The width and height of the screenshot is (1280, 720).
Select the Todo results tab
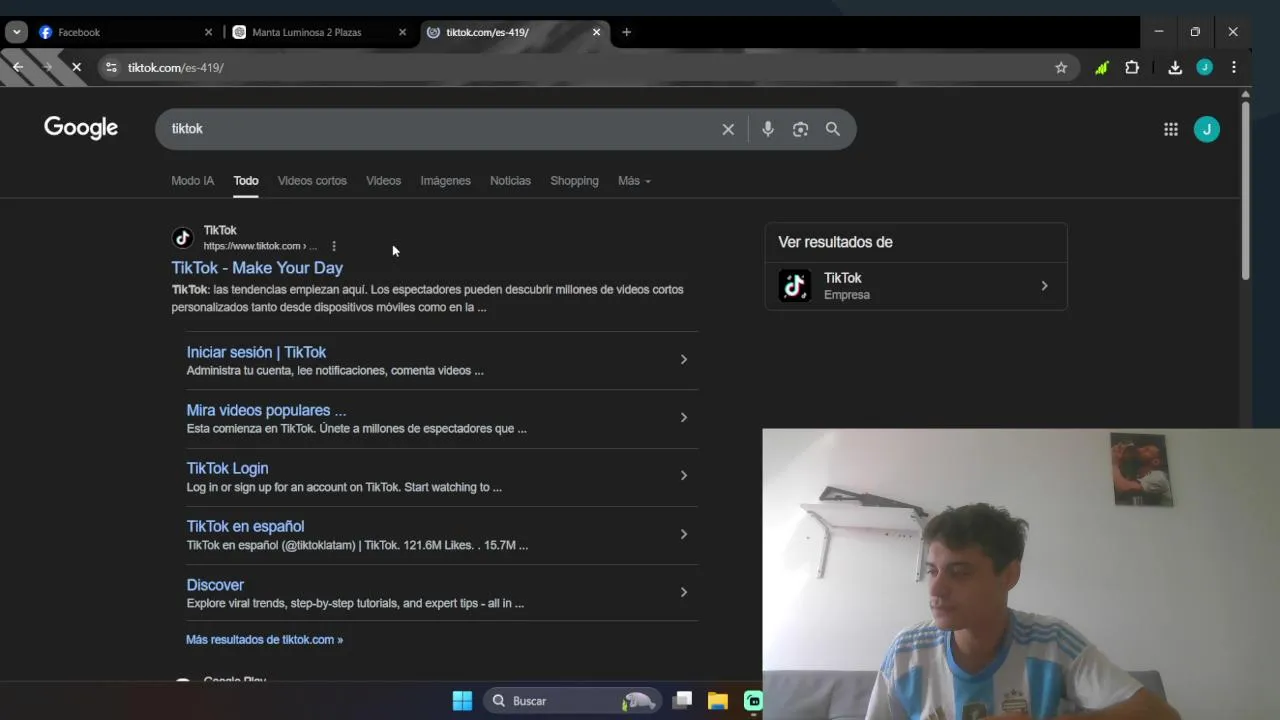coord(246,181)
